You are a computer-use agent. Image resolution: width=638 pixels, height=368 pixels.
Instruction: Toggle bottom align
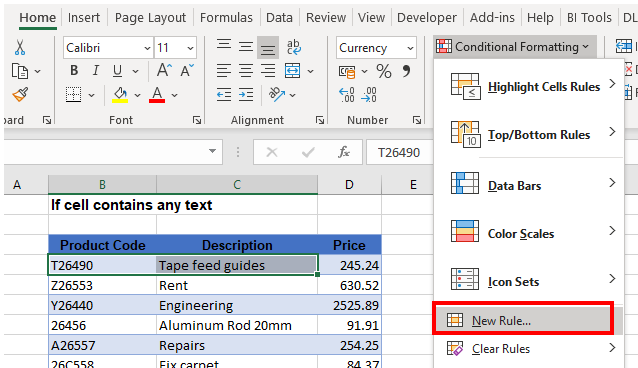(x=268, y=48)
